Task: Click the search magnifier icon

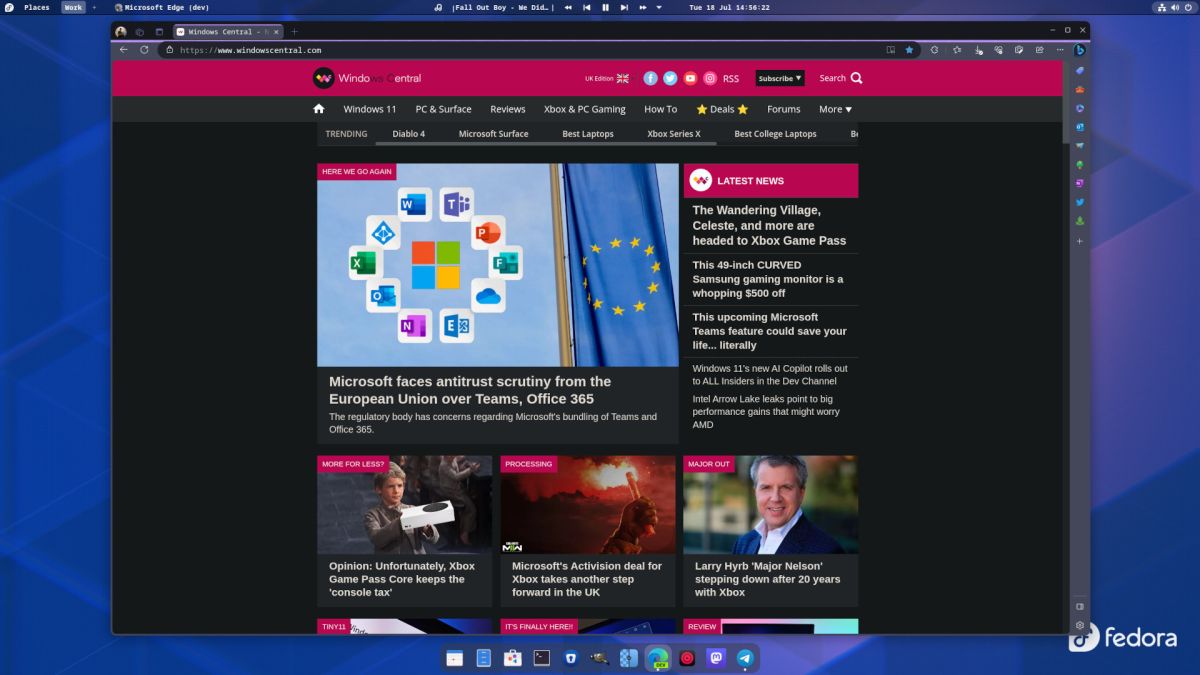Action: point(856,78)
